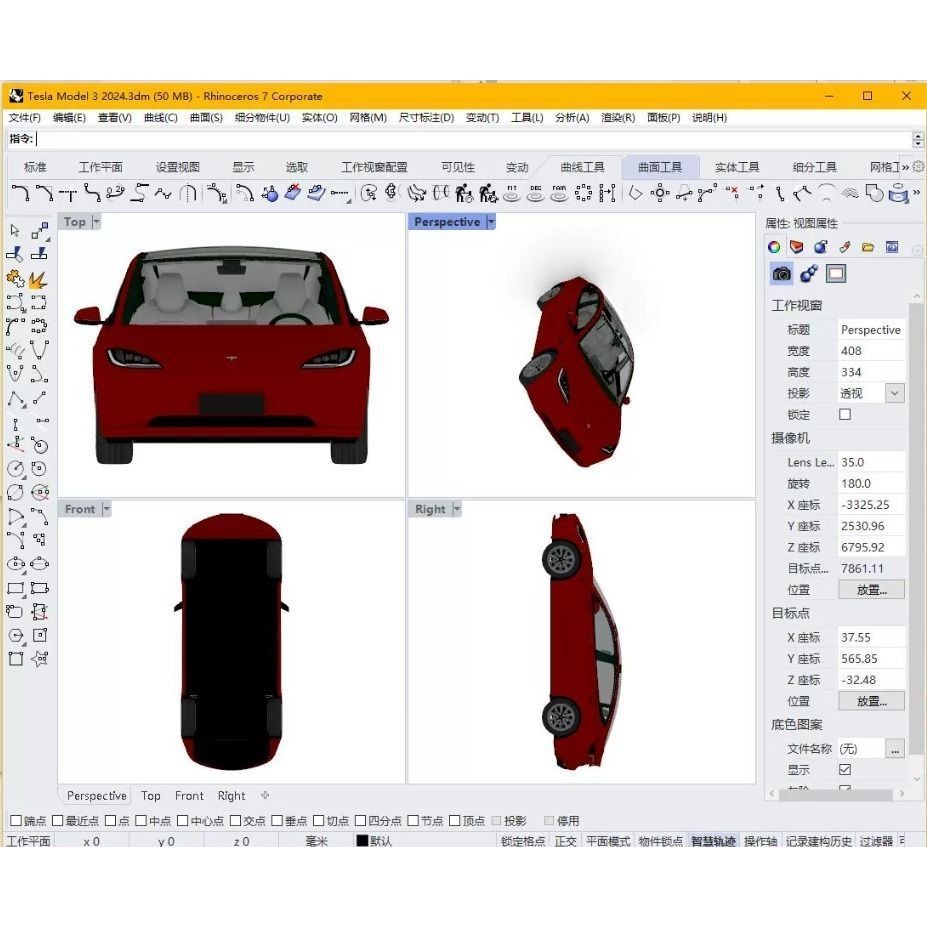Select the polygon tool in left toolbar
927x927 pixels.
(x=16, y=636)
